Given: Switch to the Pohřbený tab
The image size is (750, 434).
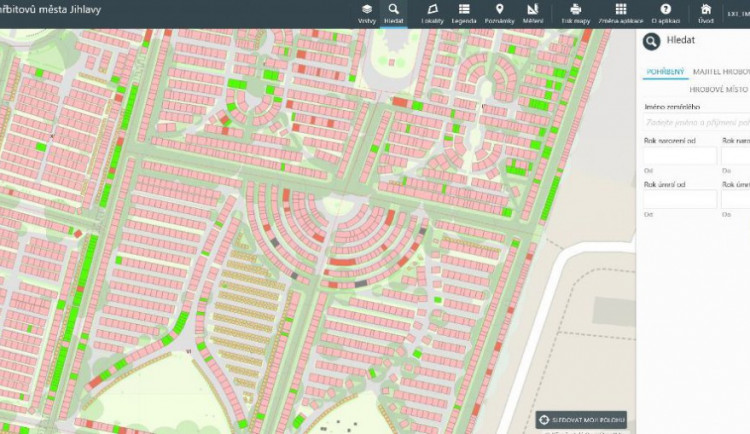Looking at the screenshot, I should click(x=665, y=72).
